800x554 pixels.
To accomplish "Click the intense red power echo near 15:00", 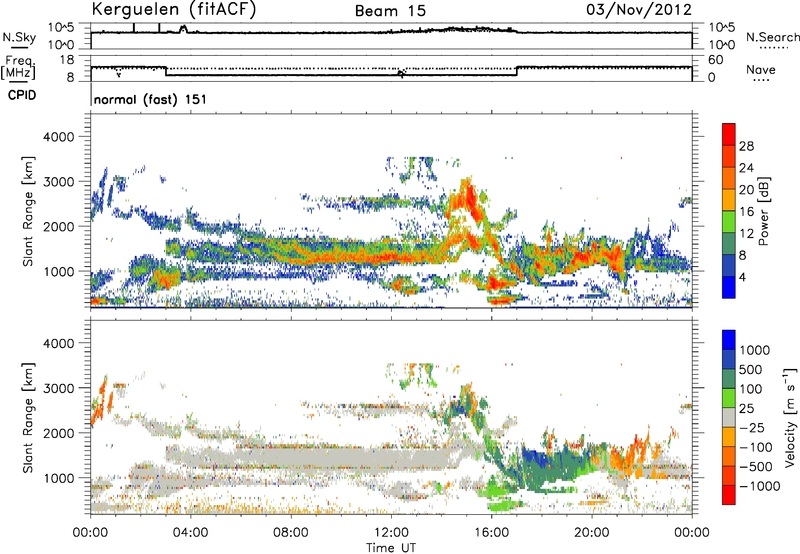I will click(x=469, y=200).
